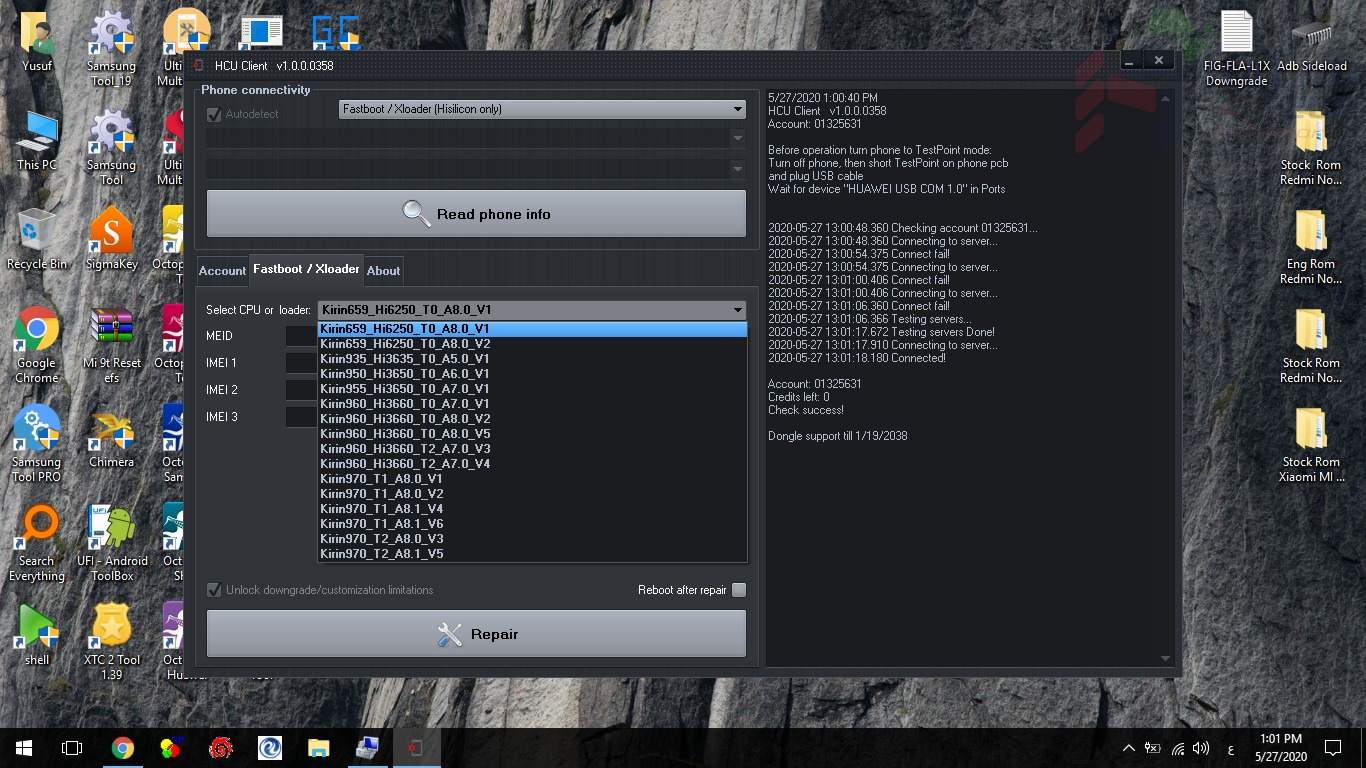Click the input language indicator in tray
The image size is (1366, 768).
(x=1230, y=748)
